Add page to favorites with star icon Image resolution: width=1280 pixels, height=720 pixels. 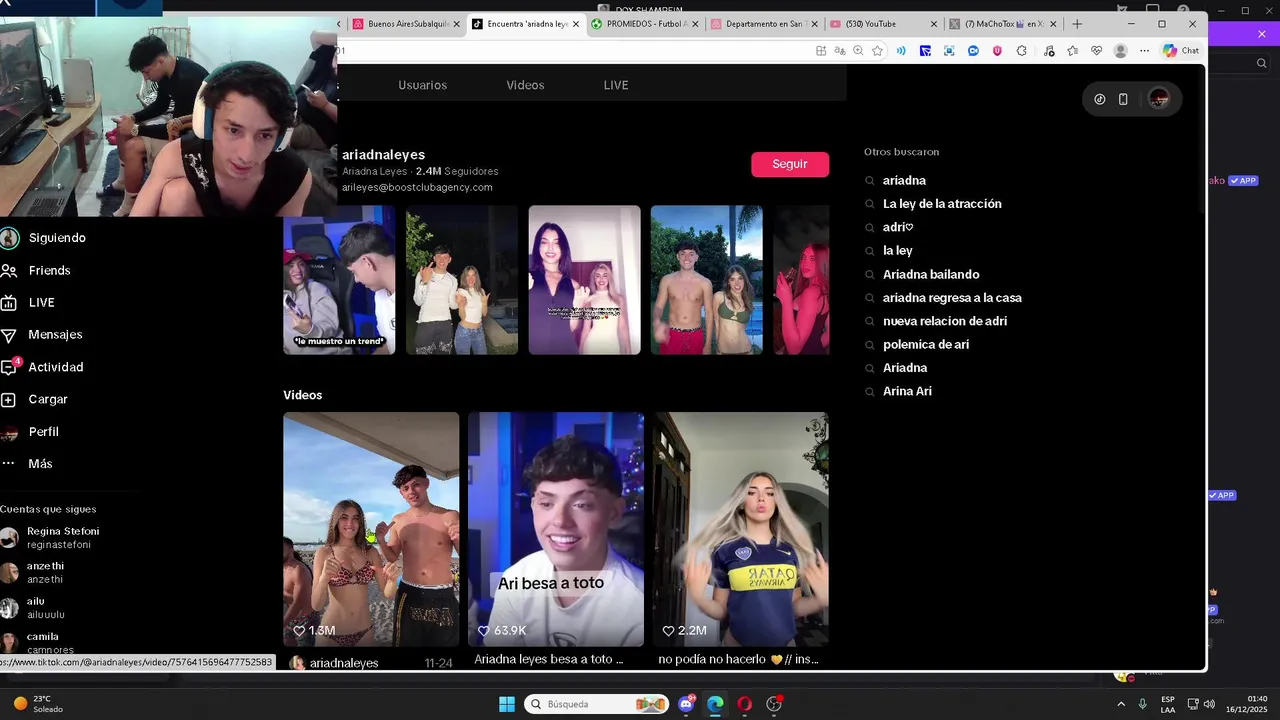coord(877,51)
